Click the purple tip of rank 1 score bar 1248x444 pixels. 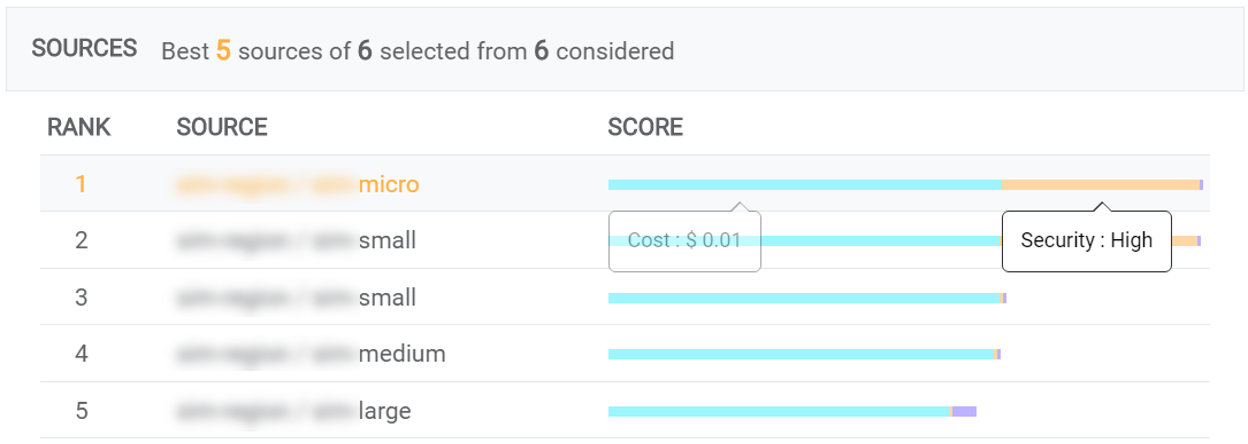click(x=1201, y=185)
